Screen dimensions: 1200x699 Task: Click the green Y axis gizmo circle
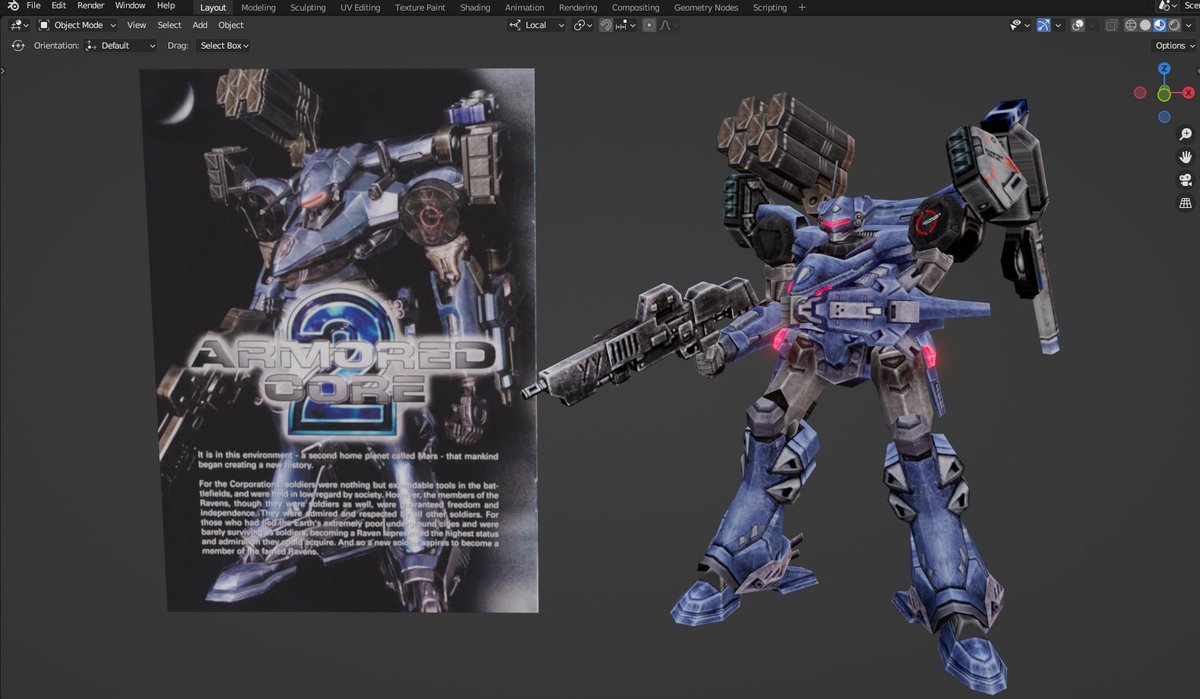coord(1164,94)
